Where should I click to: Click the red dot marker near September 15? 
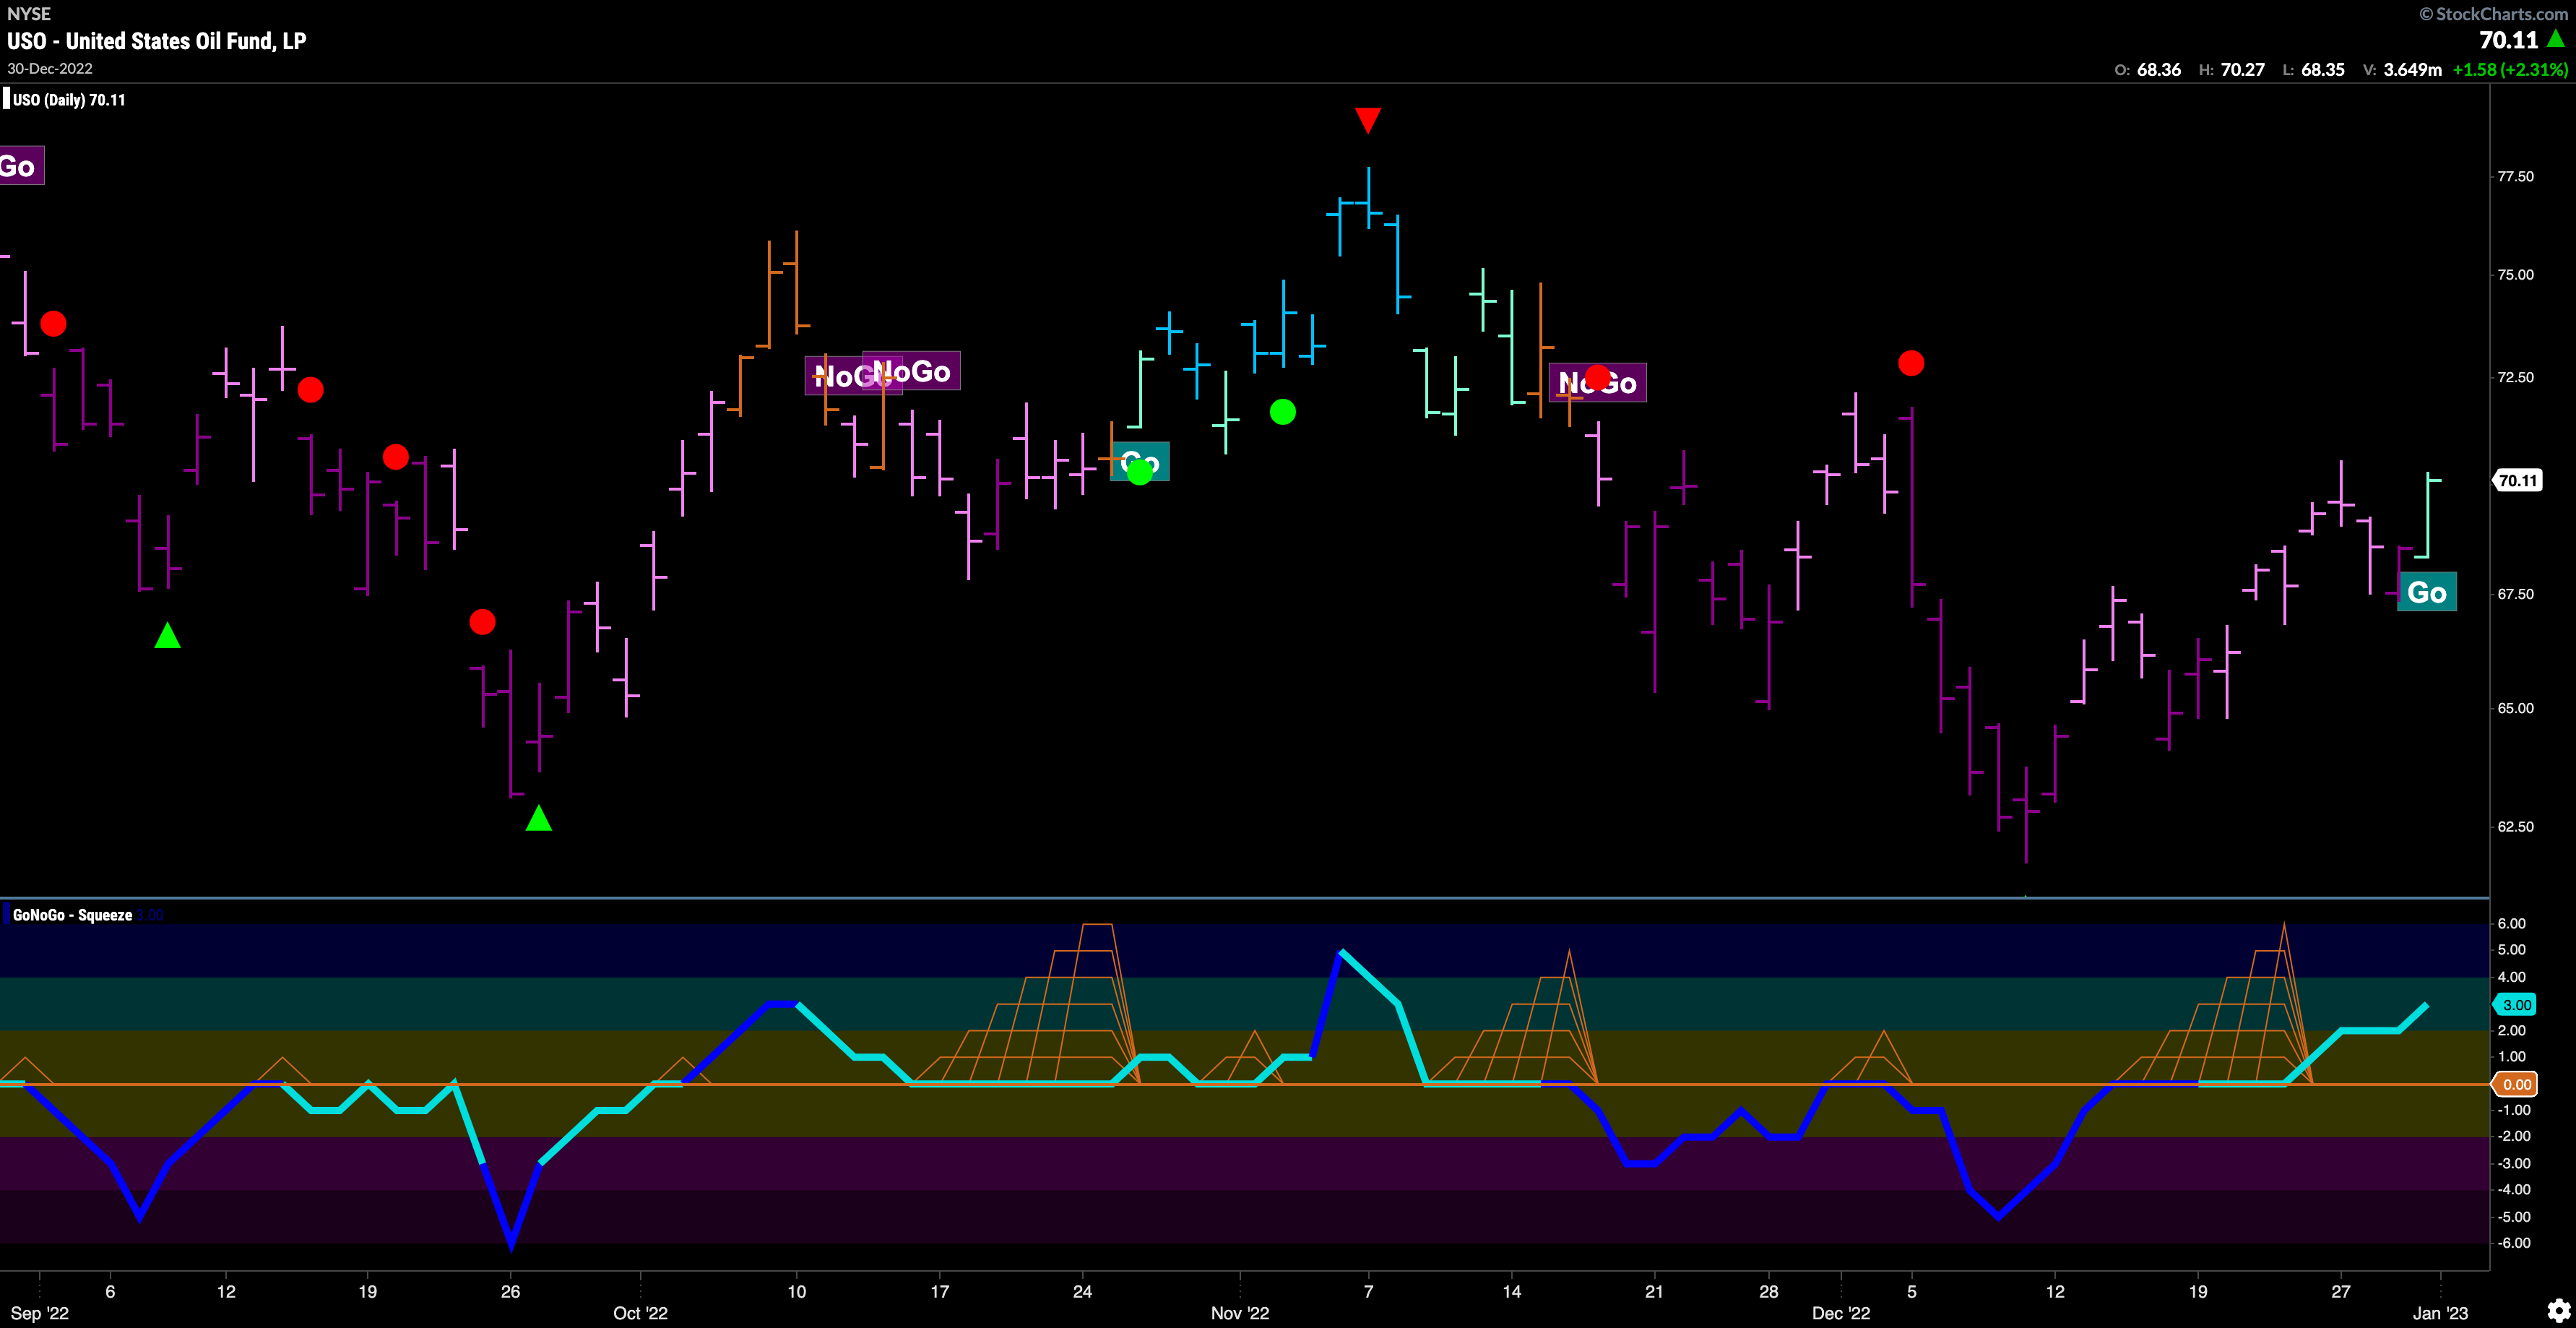[x=310, y=390]
